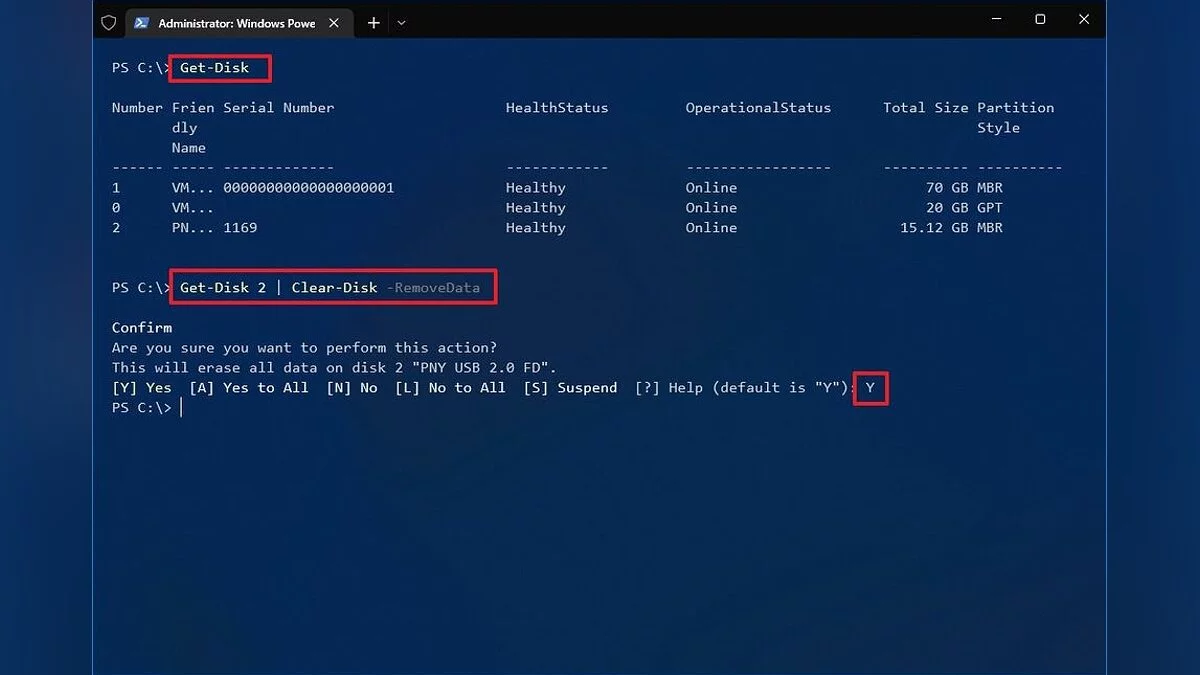This screenshot has height=675, width=1200.
Task: Click the administrator shield icon in title bar
Action: tap(109, 23)
